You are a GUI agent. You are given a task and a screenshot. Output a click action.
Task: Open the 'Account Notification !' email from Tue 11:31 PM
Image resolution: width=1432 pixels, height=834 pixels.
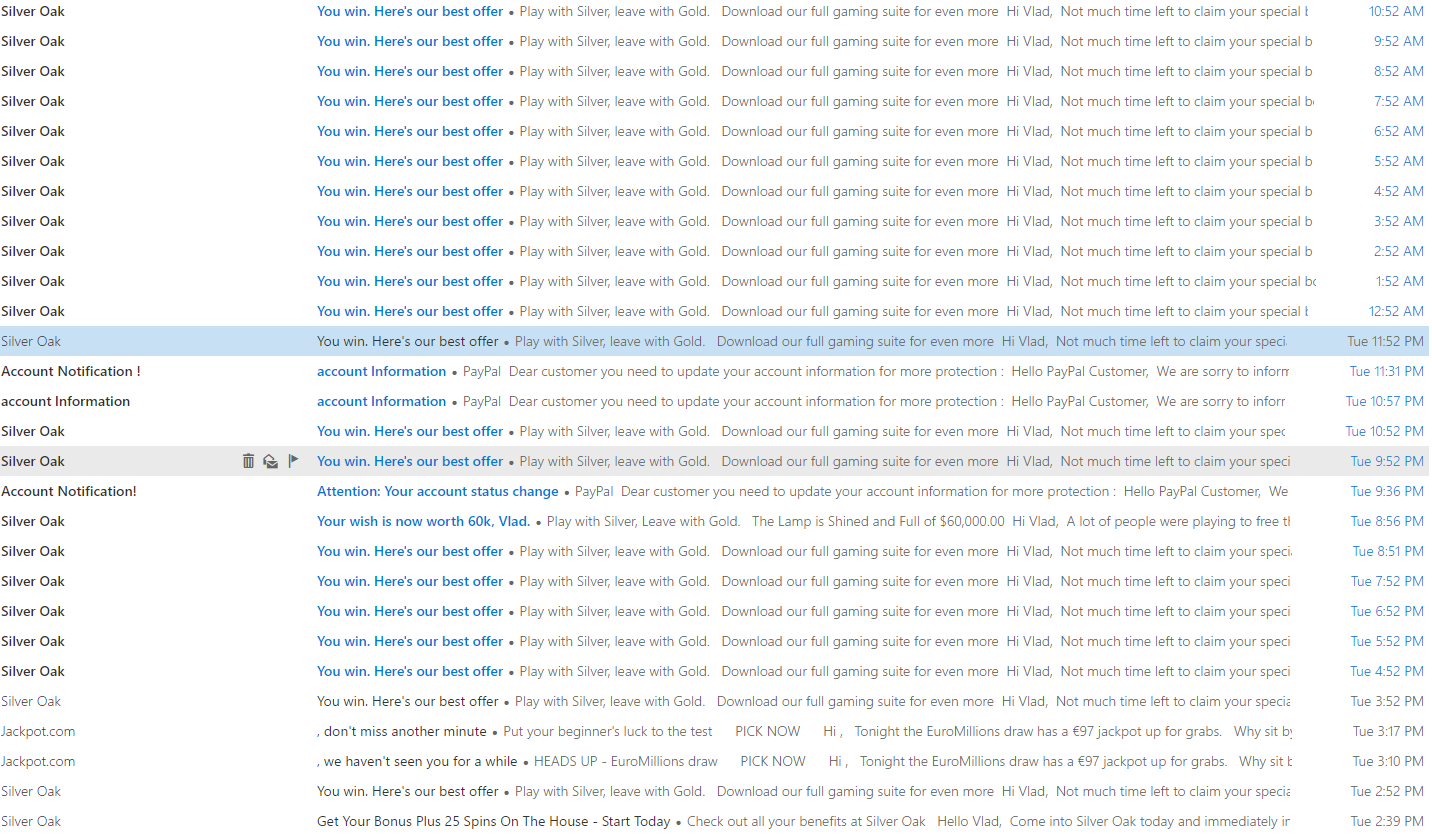(x=716, y=371)
